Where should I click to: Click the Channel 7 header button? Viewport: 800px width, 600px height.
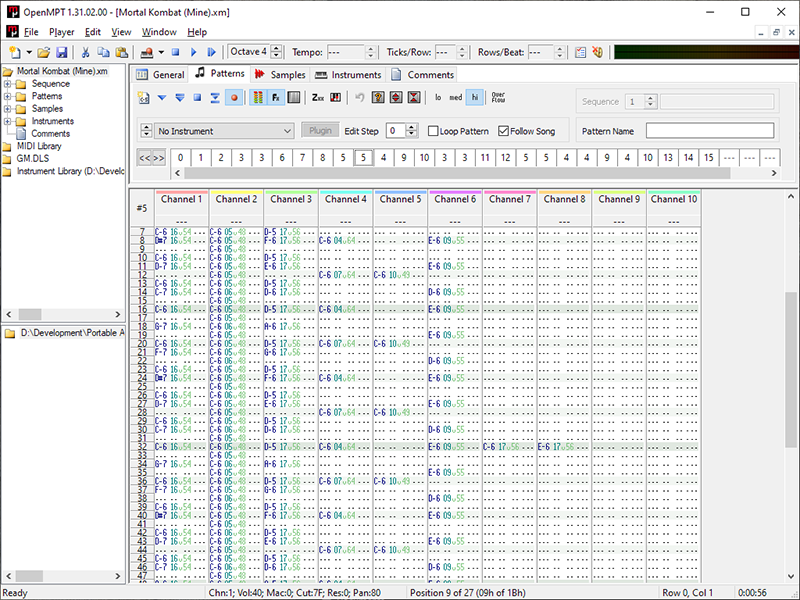(x=510, y=199)
